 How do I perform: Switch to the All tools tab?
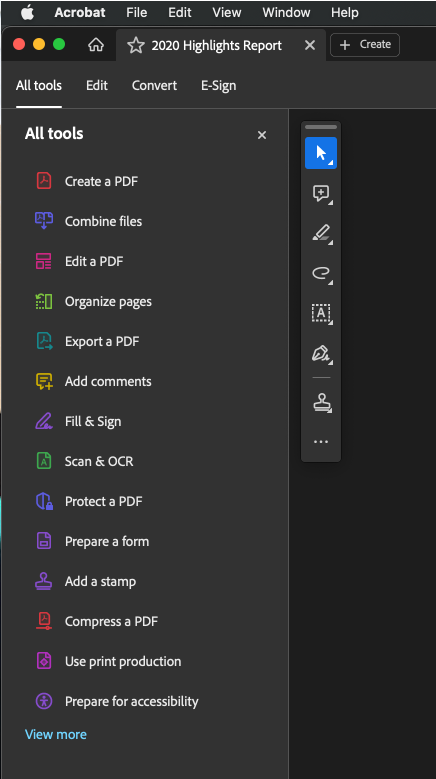(39, 85)
